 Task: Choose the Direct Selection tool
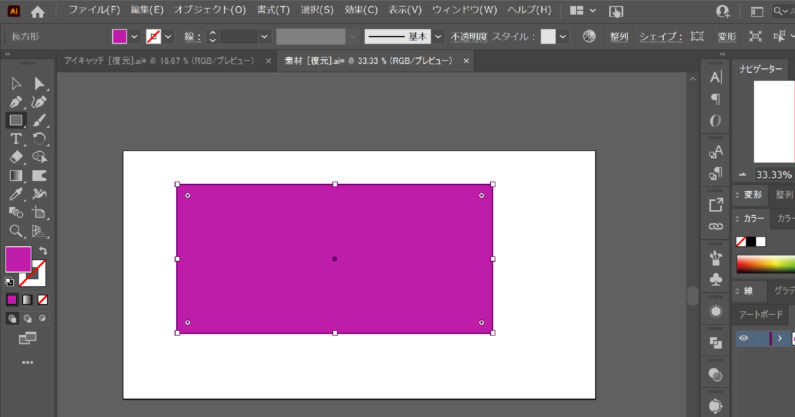click(39, 84)
